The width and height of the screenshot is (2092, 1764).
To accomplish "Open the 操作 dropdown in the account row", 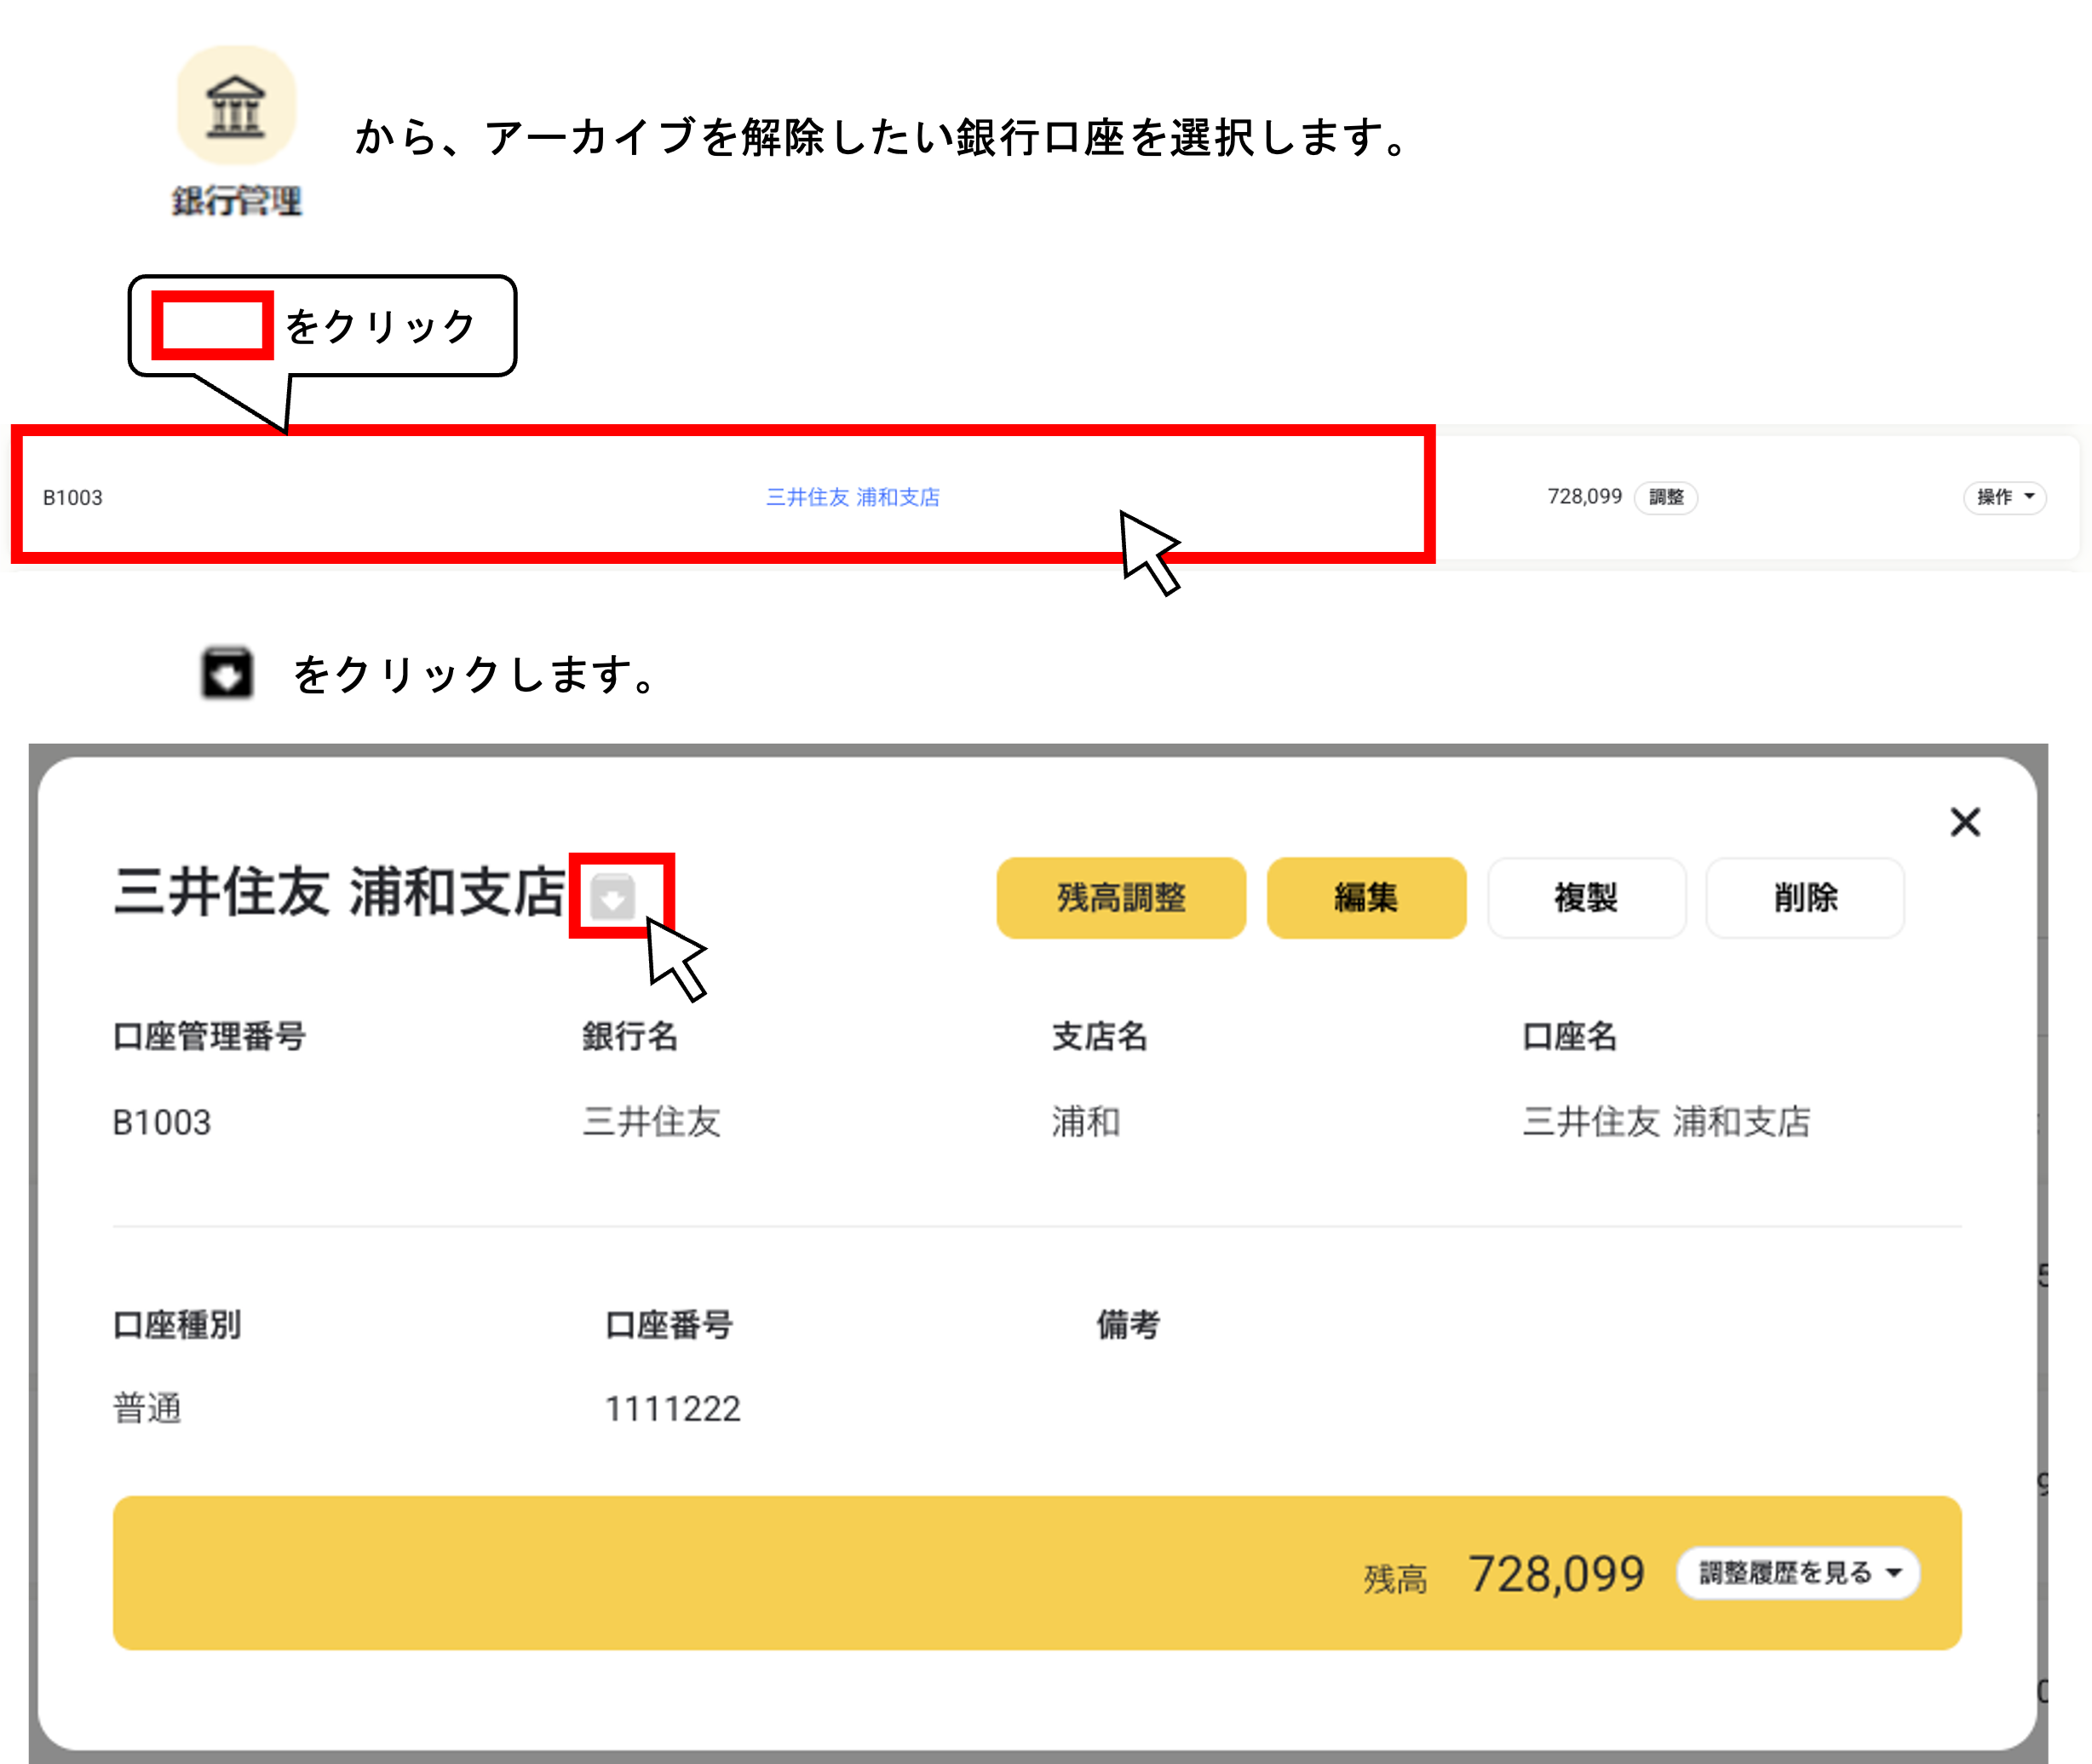I will [2004, 497].
